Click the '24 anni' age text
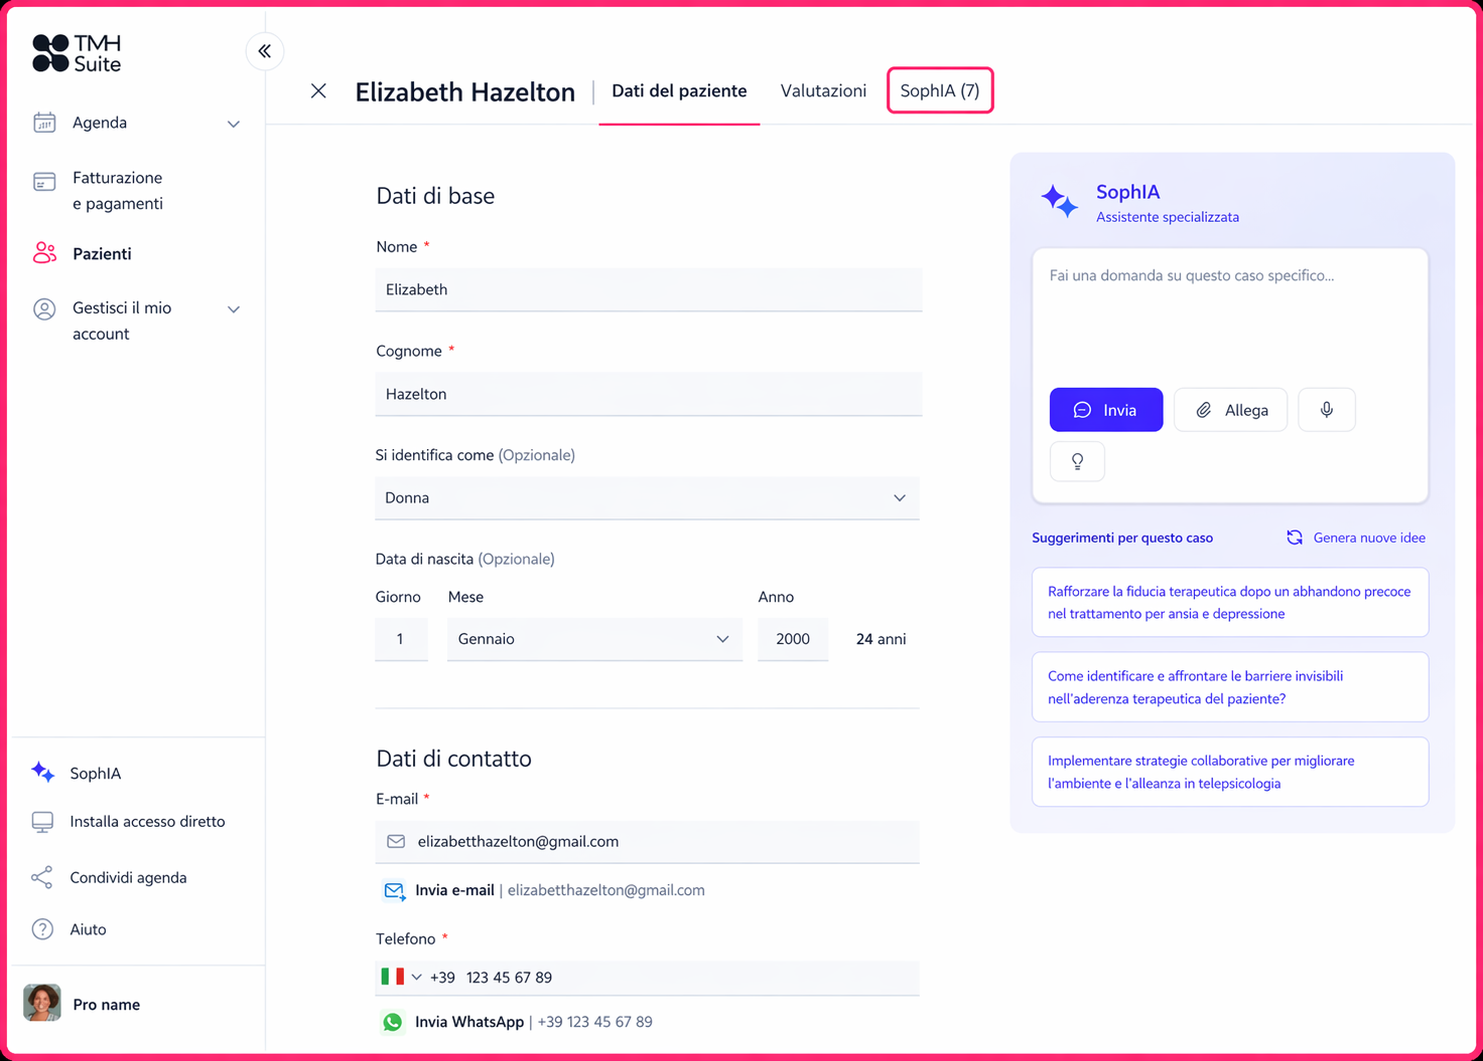 (x=881, y=639)
